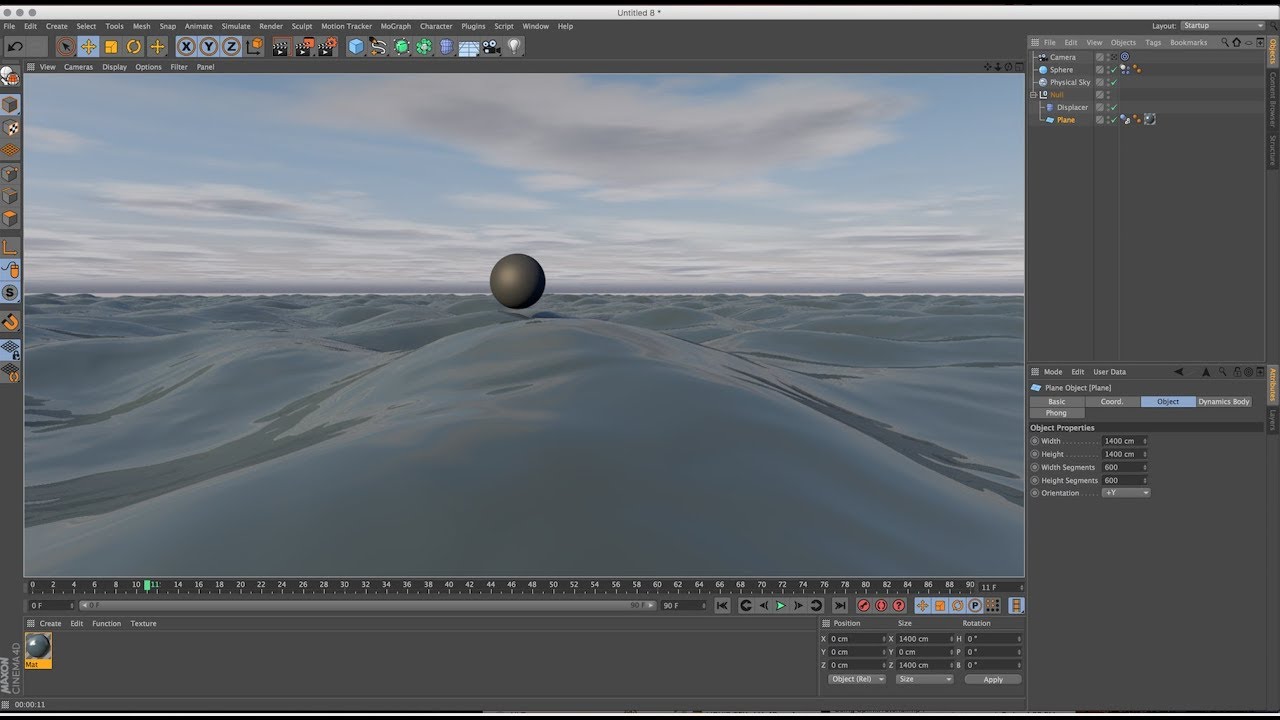Screen dimensions: 1280x720
Task: Toggle the Parameter 'P' keyframe option
Action: click(975, 606)
